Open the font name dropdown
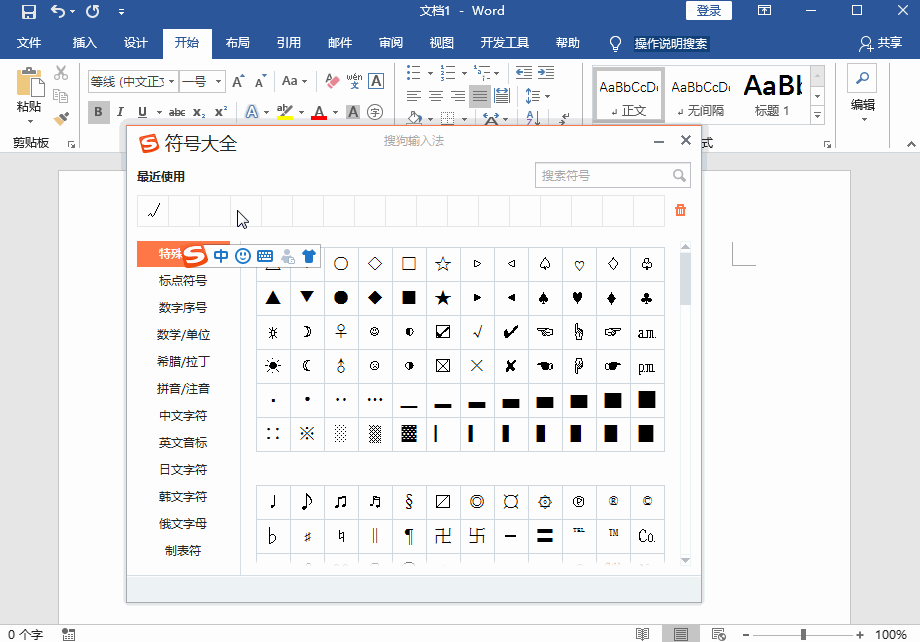The image size is (920, 642). coord(173,81)
